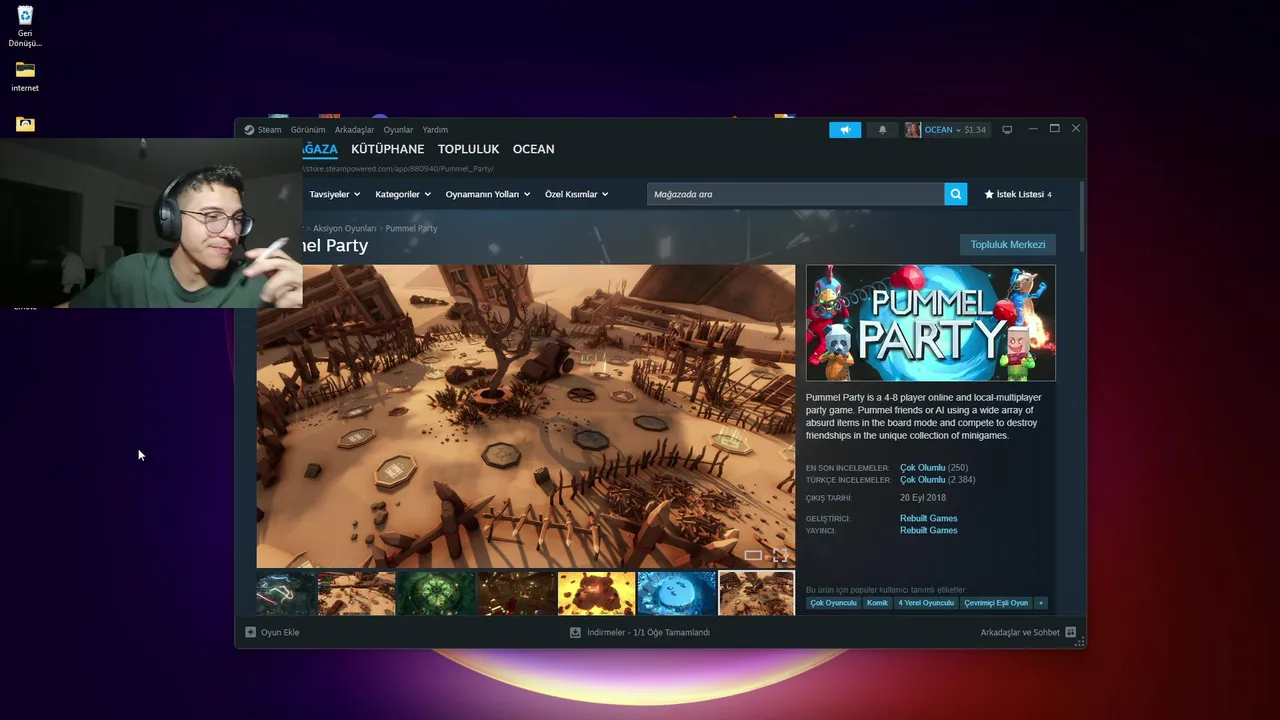Click the downloads icon in bottom bar

575,632
